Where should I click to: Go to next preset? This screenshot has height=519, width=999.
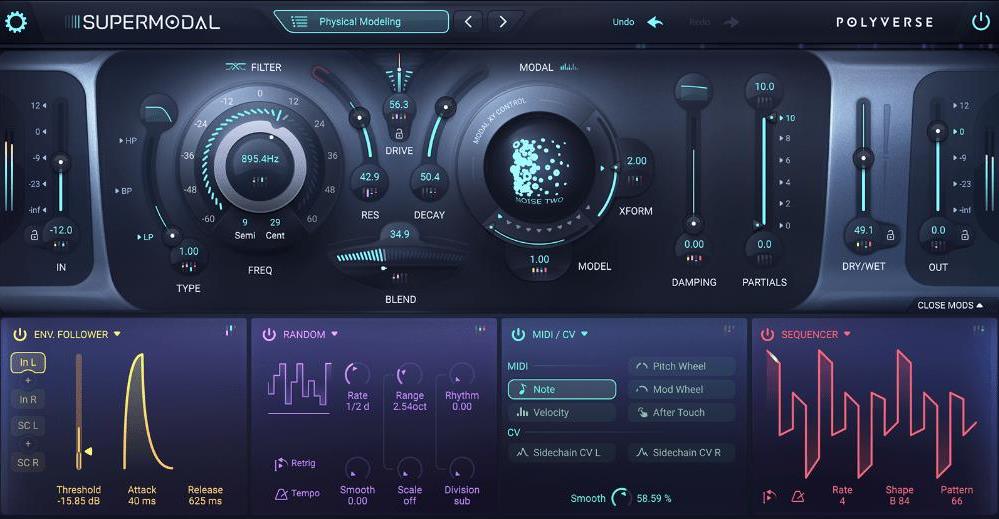503,22
